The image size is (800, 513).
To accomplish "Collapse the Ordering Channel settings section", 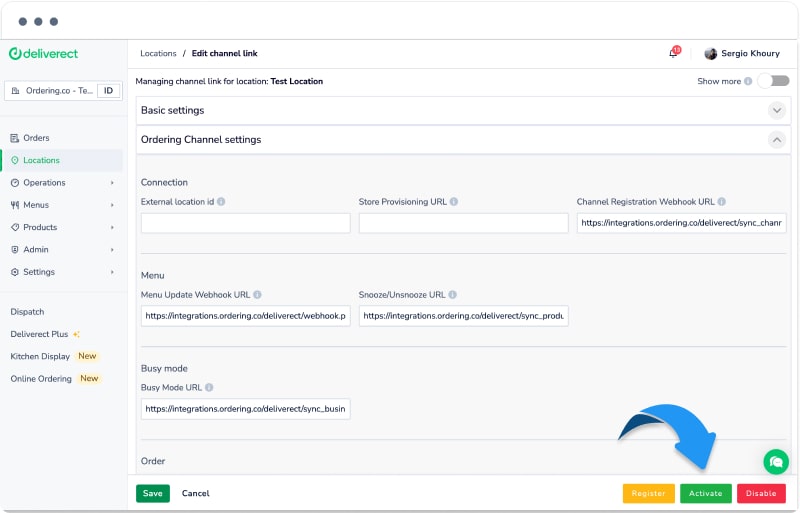I will pos(777,139).
